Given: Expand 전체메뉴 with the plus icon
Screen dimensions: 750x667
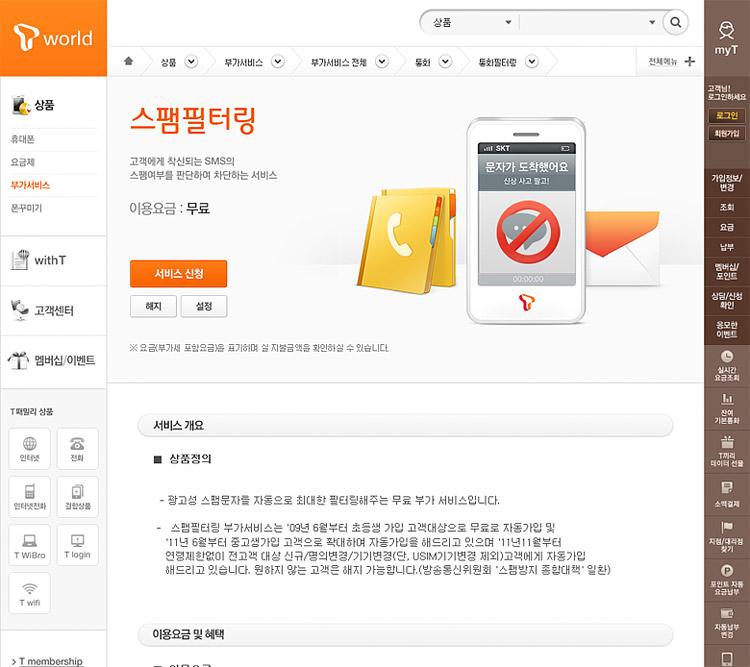Looking at the screenshot, I should pyautogui.click(x=689, y=62).
